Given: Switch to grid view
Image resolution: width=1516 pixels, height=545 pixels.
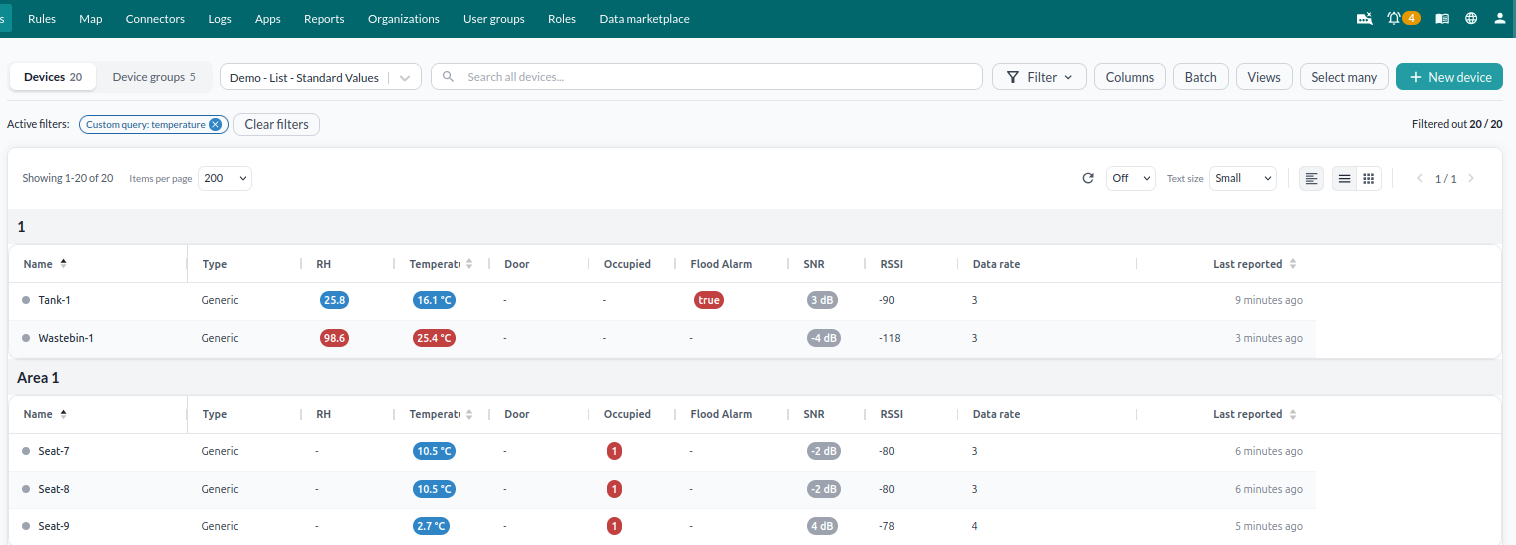Looking at the screenshot, I should [1369, 178].
